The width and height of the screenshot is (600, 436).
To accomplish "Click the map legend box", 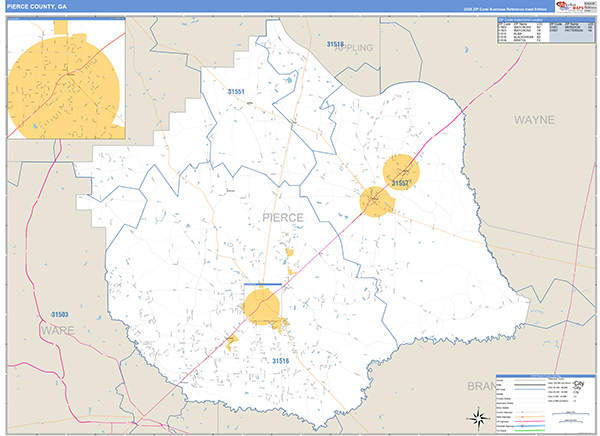I will coord(546,404).
